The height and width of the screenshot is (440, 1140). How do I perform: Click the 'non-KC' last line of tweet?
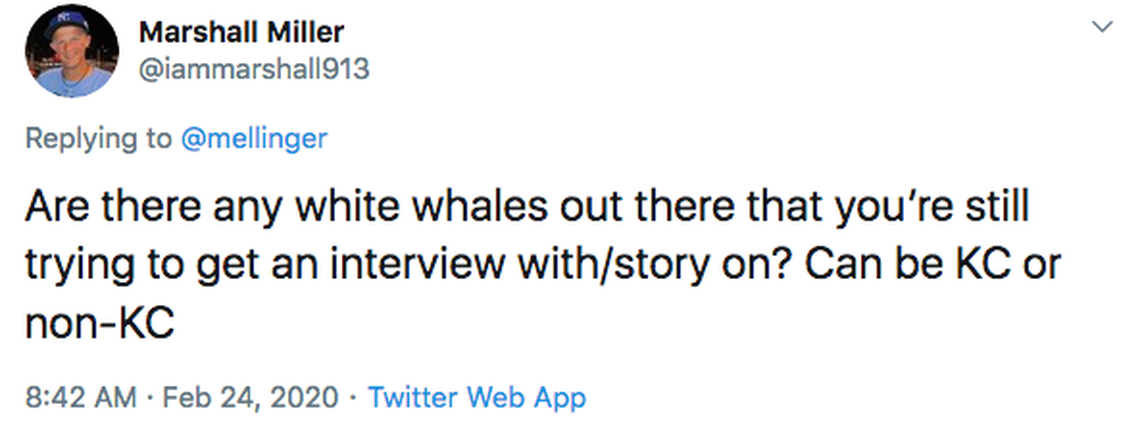tap(97, 320)
